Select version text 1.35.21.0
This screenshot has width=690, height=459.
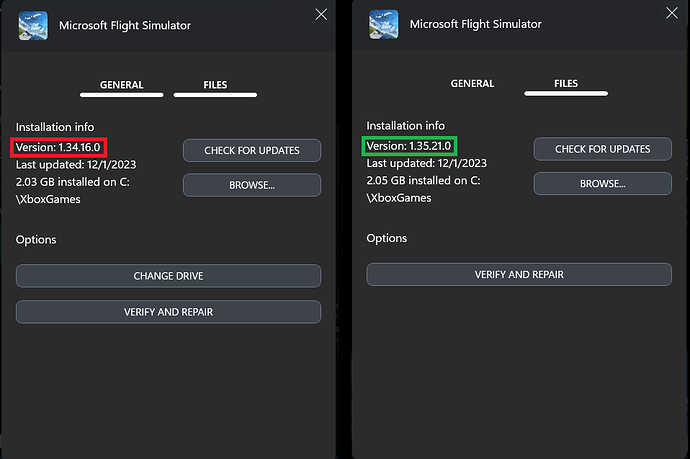coord(409,146)
